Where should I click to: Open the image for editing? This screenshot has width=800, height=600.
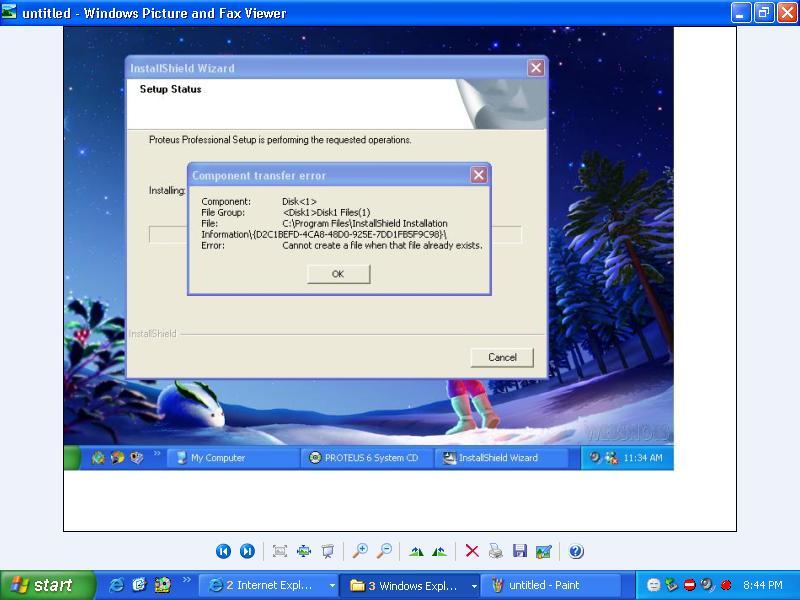coord(544,551)
